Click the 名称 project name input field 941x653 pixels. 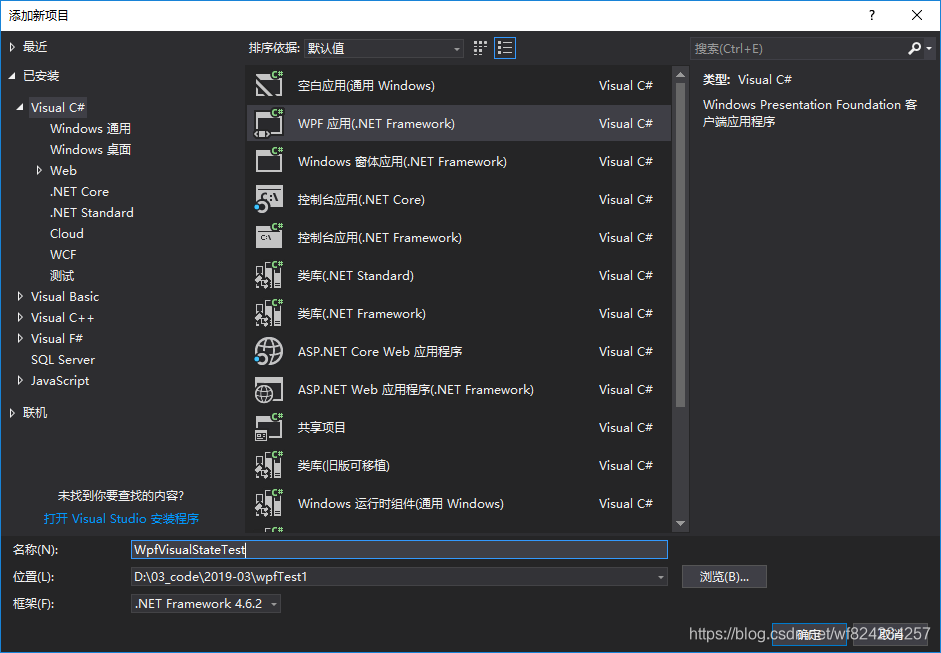tap(399, 550)
